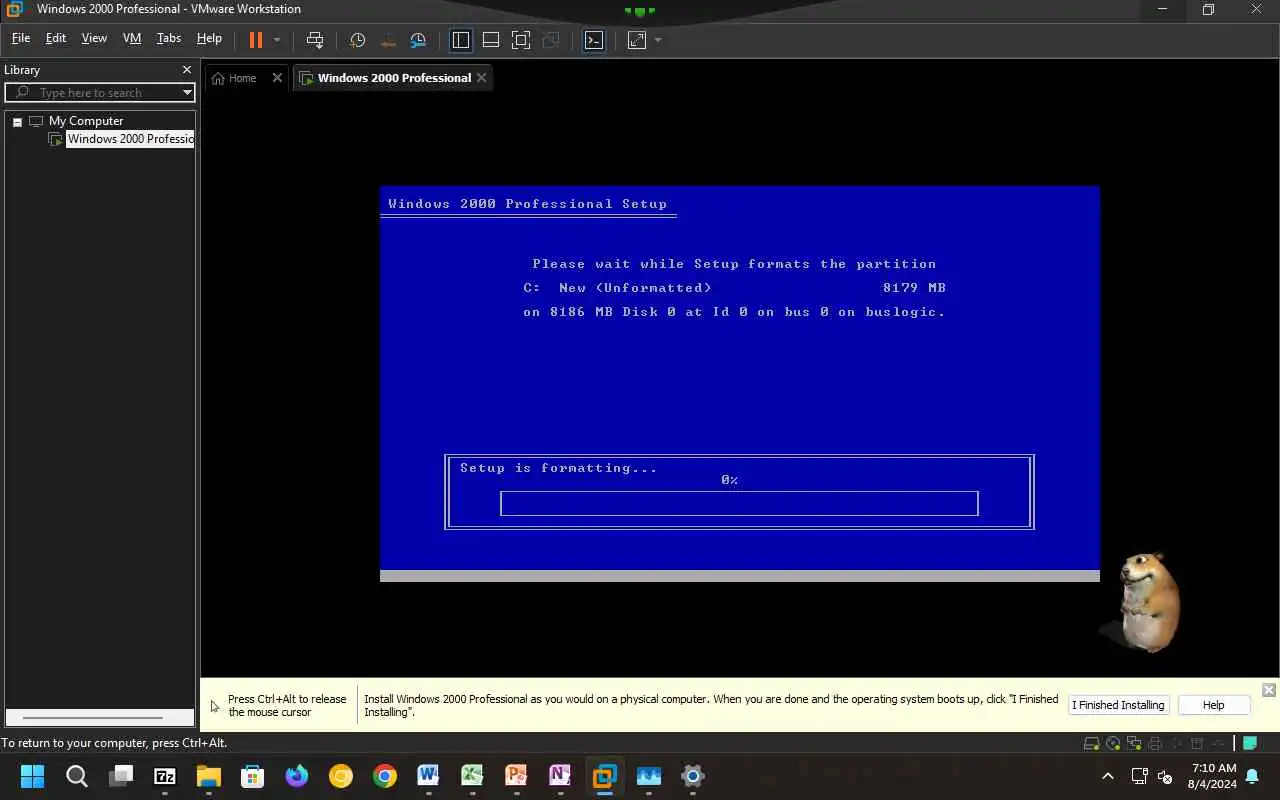Switch to the Windows 2000 Professional tab

(394, 78)
